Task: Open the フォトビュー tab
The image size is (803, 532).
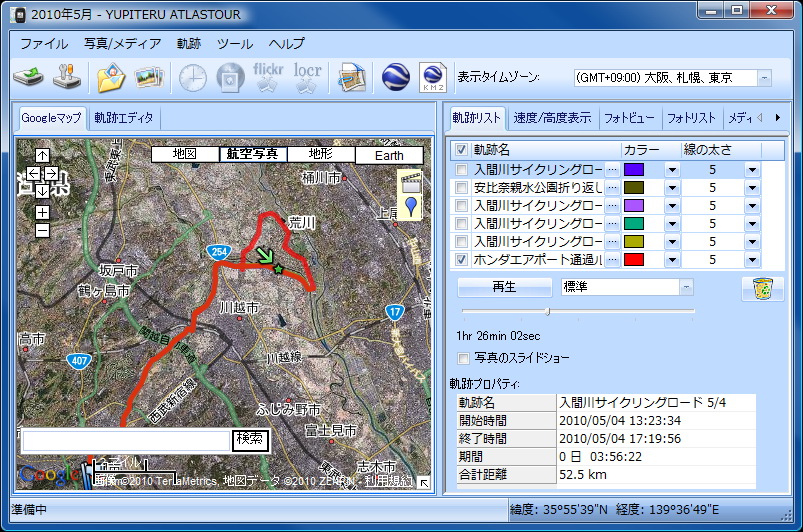Action: [629, 118]
